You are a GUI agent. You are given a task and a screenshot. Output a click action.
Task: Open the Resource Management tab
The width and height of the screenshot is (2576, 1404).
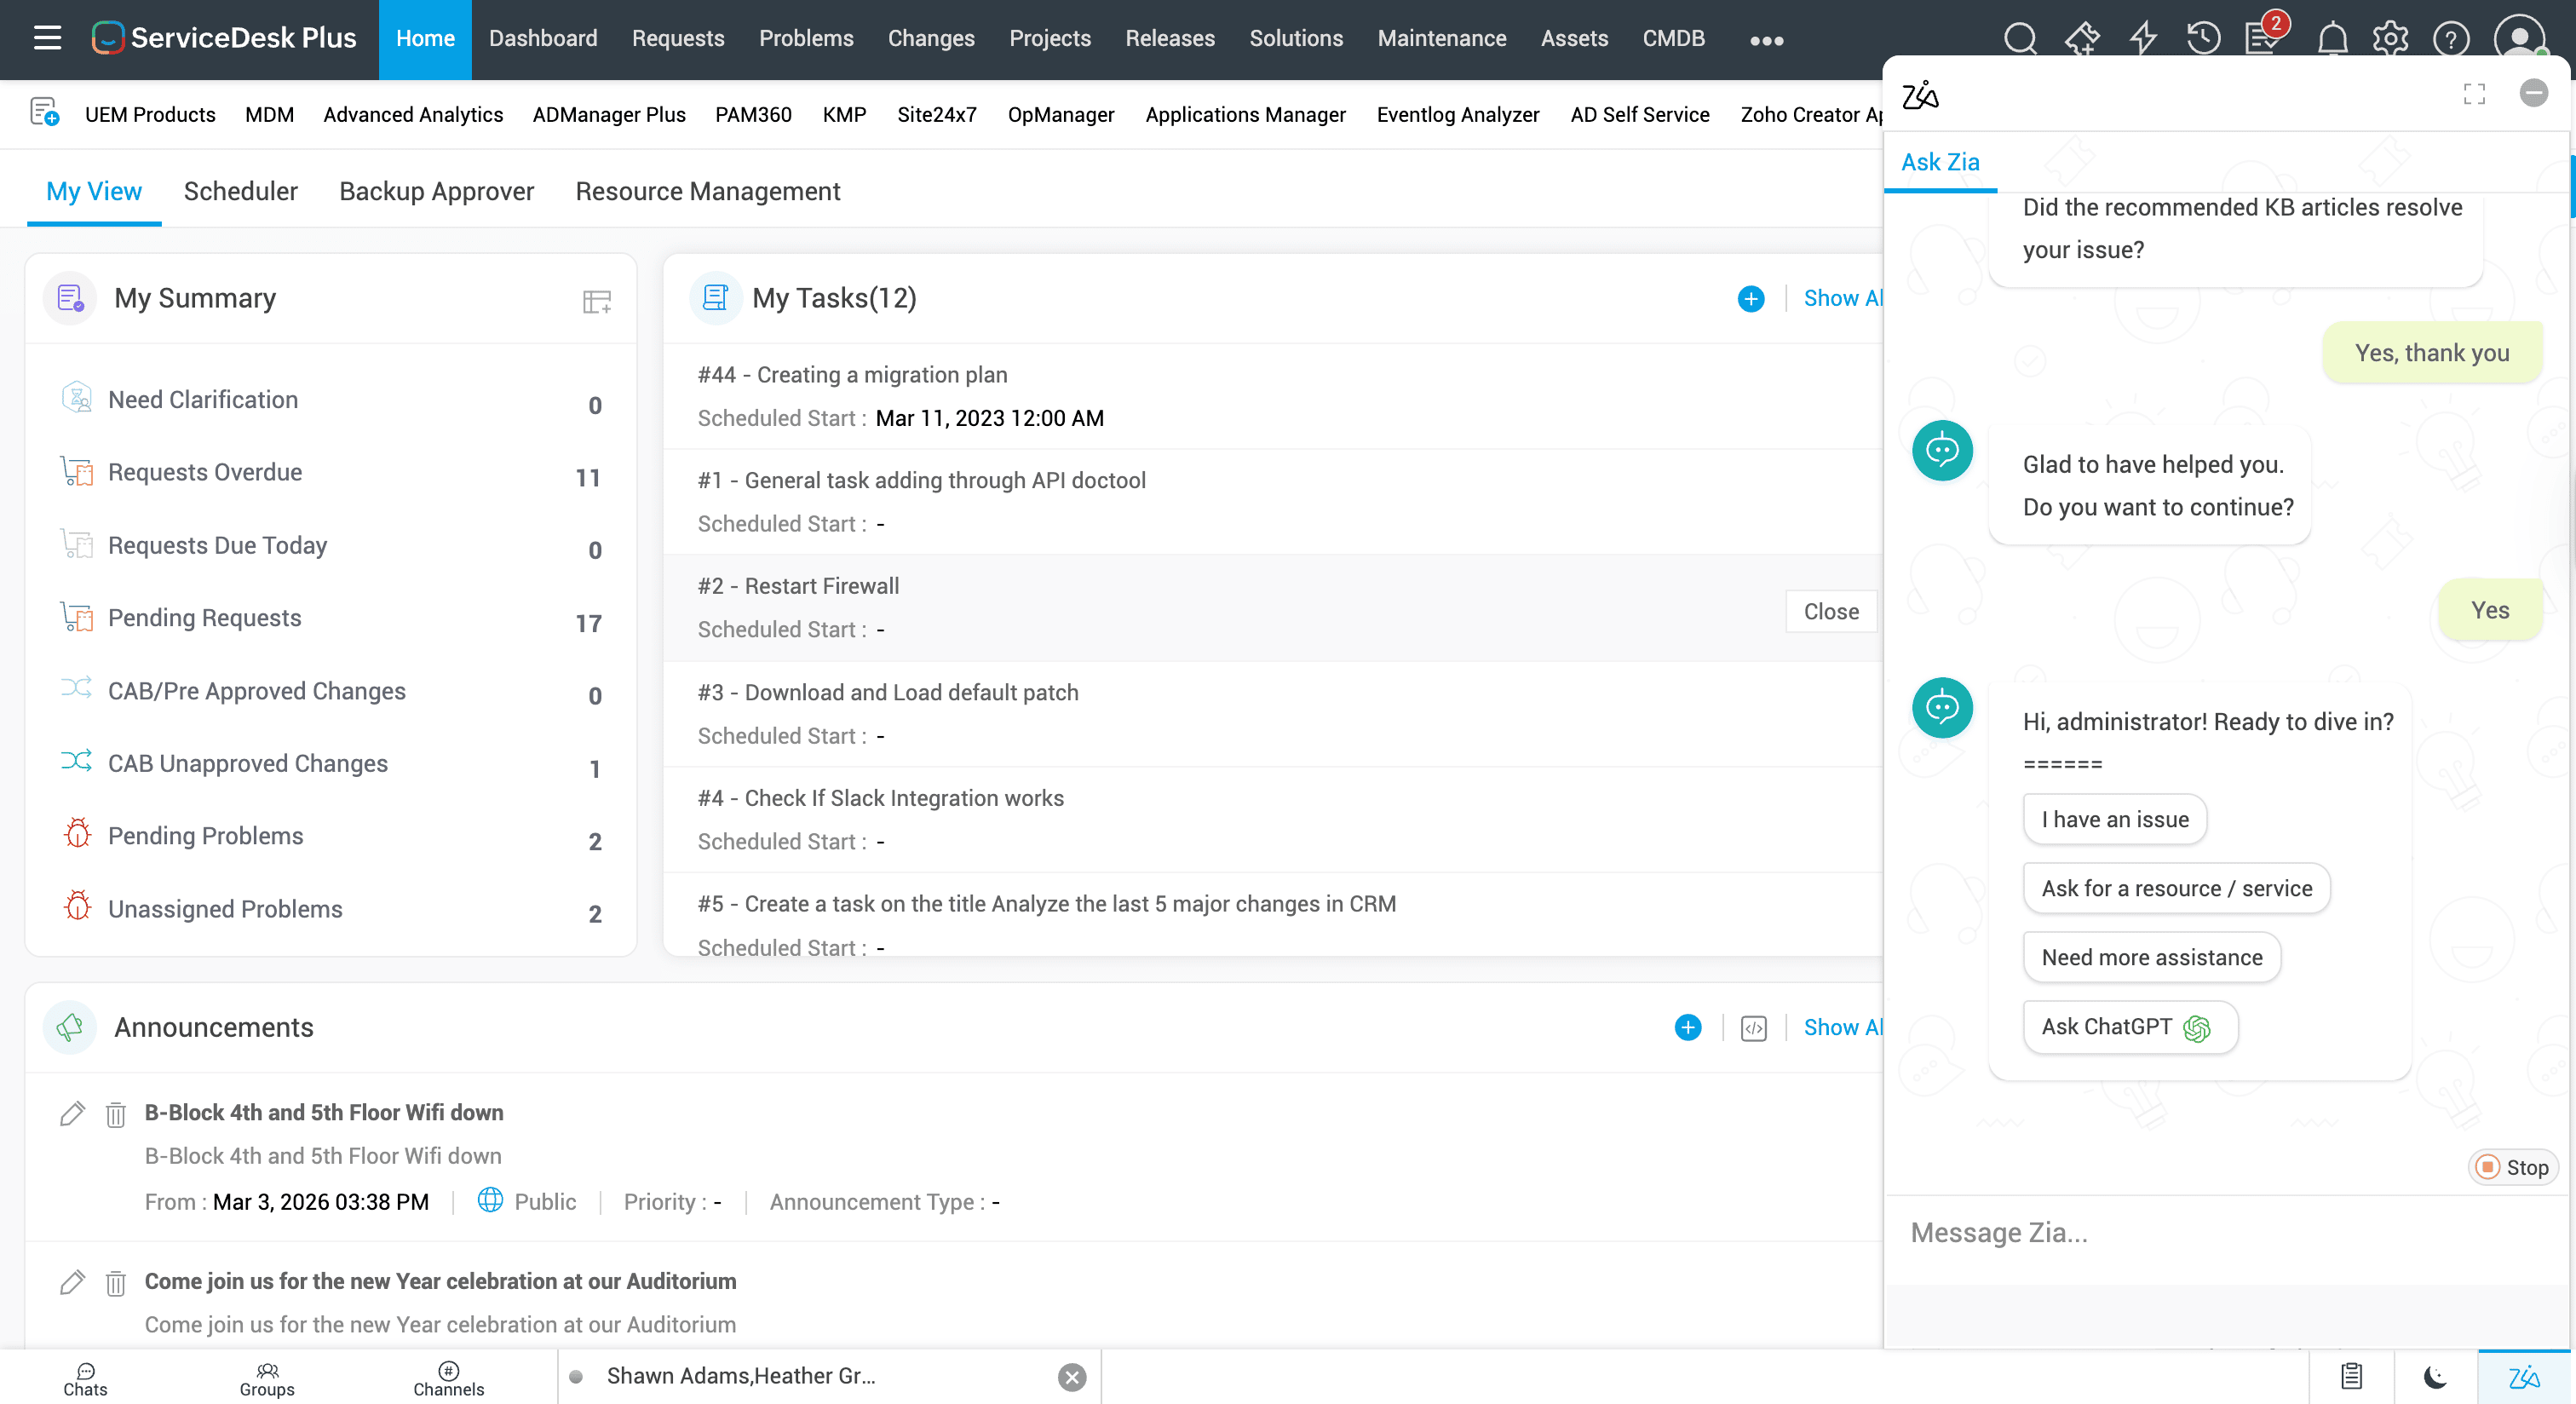point(707,191)
